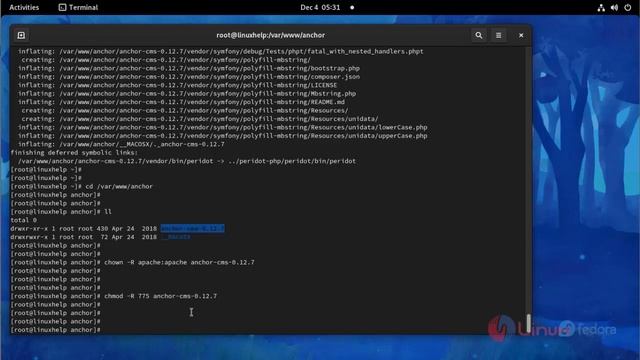
Task: Close the terminal window
Action: 521,36
